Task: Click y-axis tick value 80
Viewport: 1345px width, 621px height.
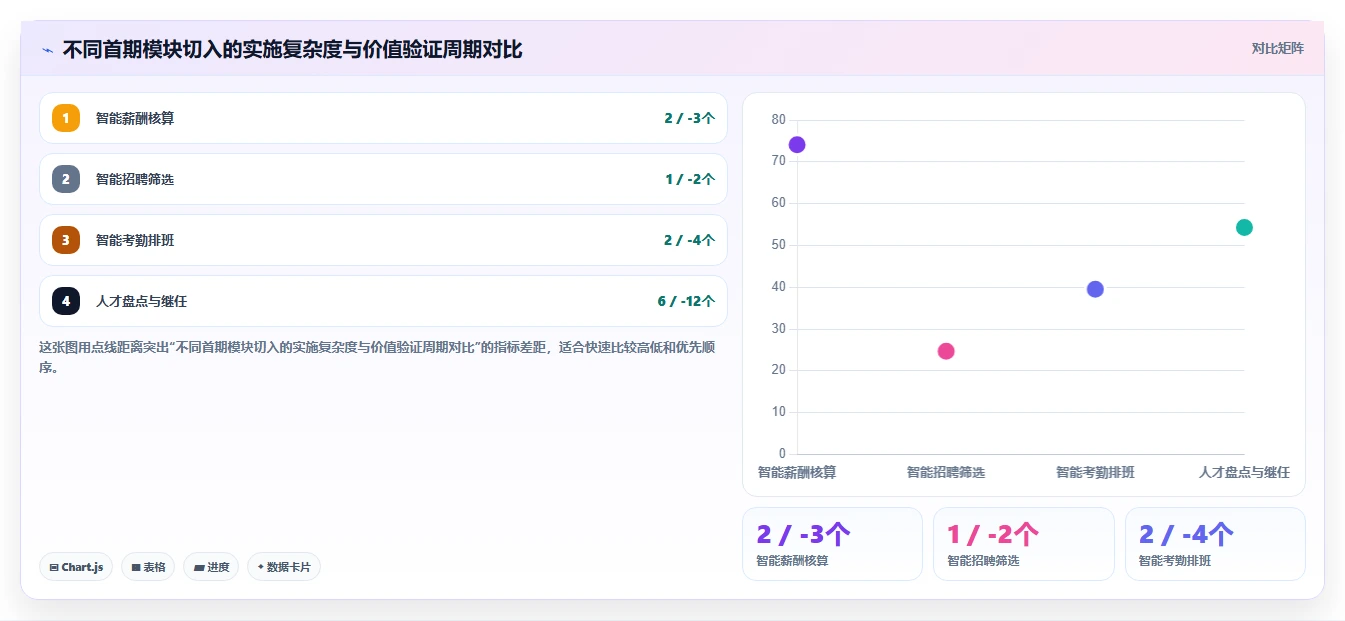Action: tap(779, 119)
